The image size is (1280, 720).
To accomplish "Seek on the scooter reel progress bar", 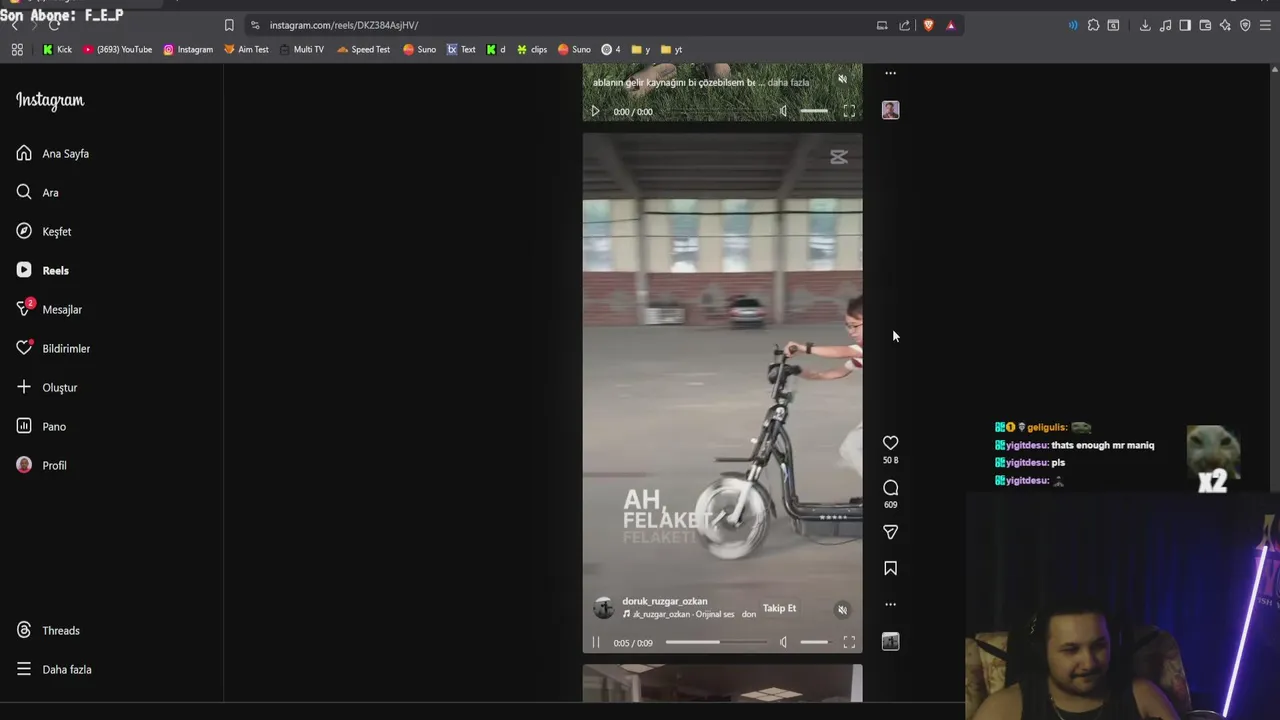I will point(715,642).
